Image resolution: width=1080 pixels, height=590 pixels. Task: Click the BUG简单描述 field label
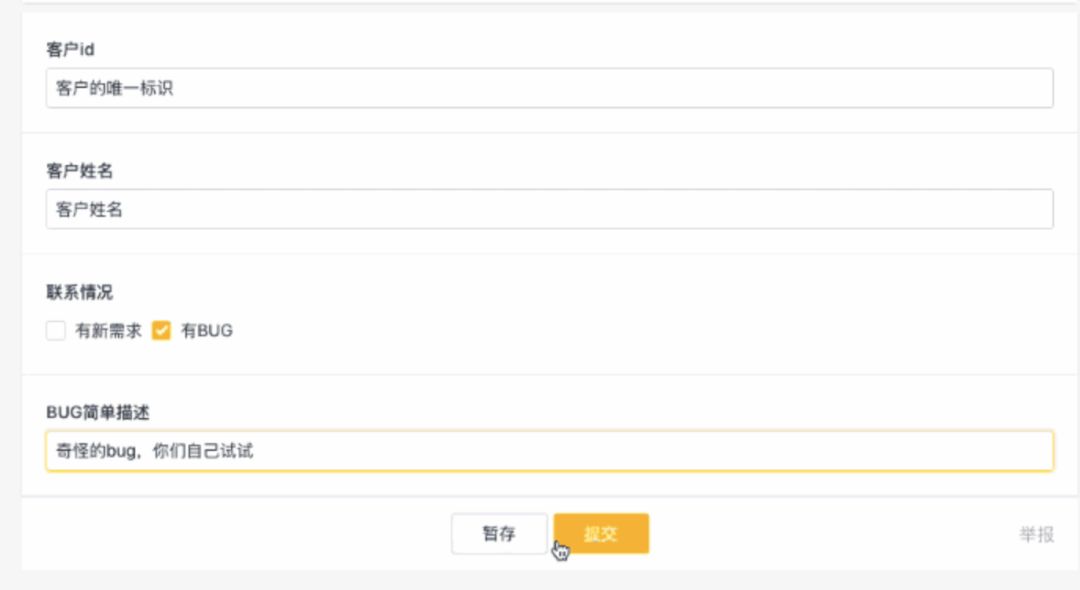(x=98, y=412)
